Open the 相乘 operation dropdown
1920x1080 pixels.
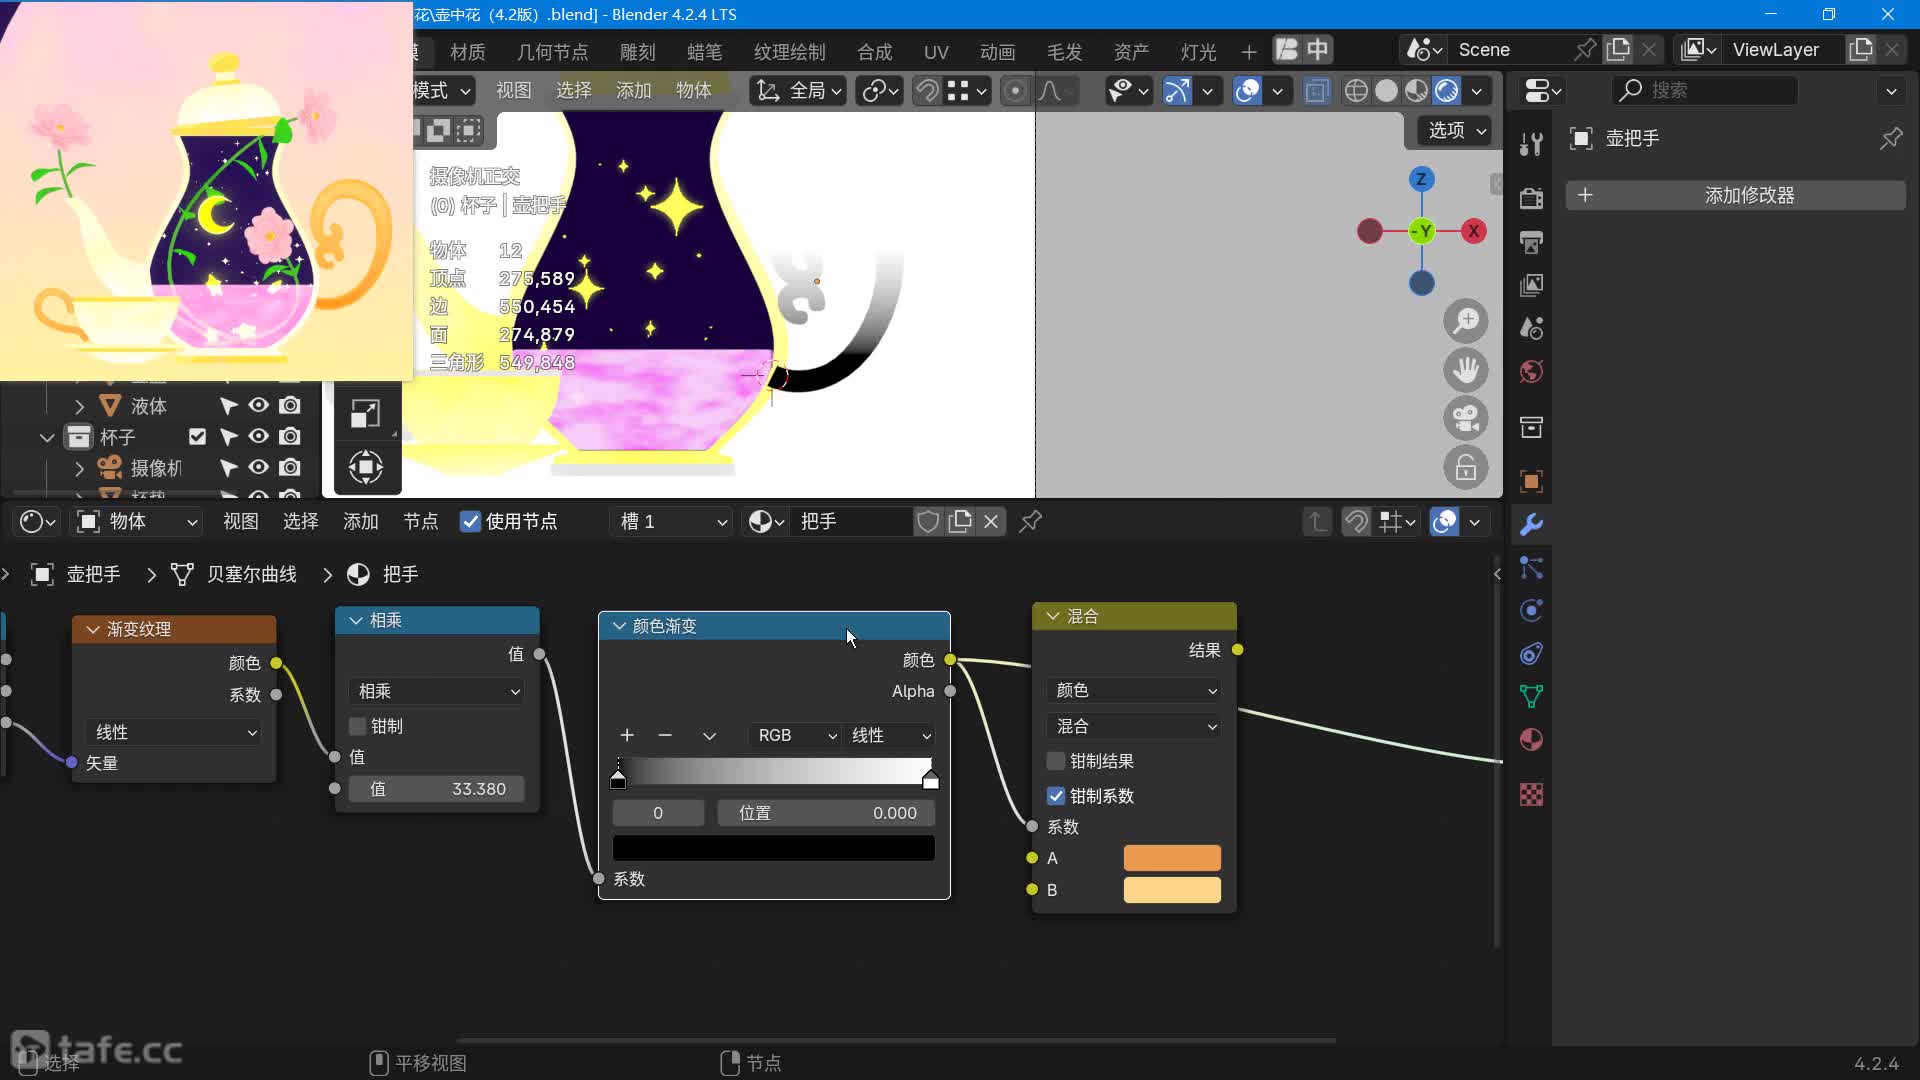pos(437,691)
